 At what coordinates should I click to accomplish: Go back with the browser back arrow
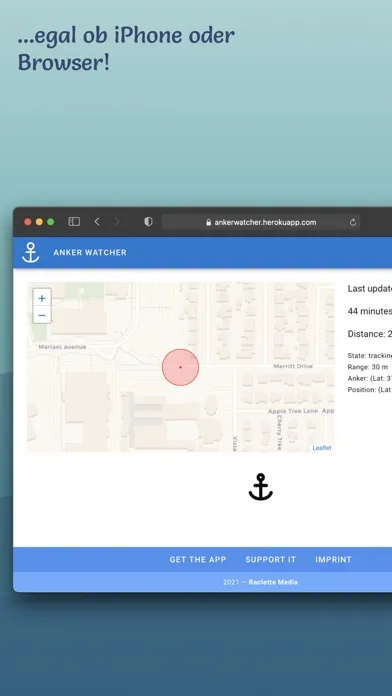point(97,221)
